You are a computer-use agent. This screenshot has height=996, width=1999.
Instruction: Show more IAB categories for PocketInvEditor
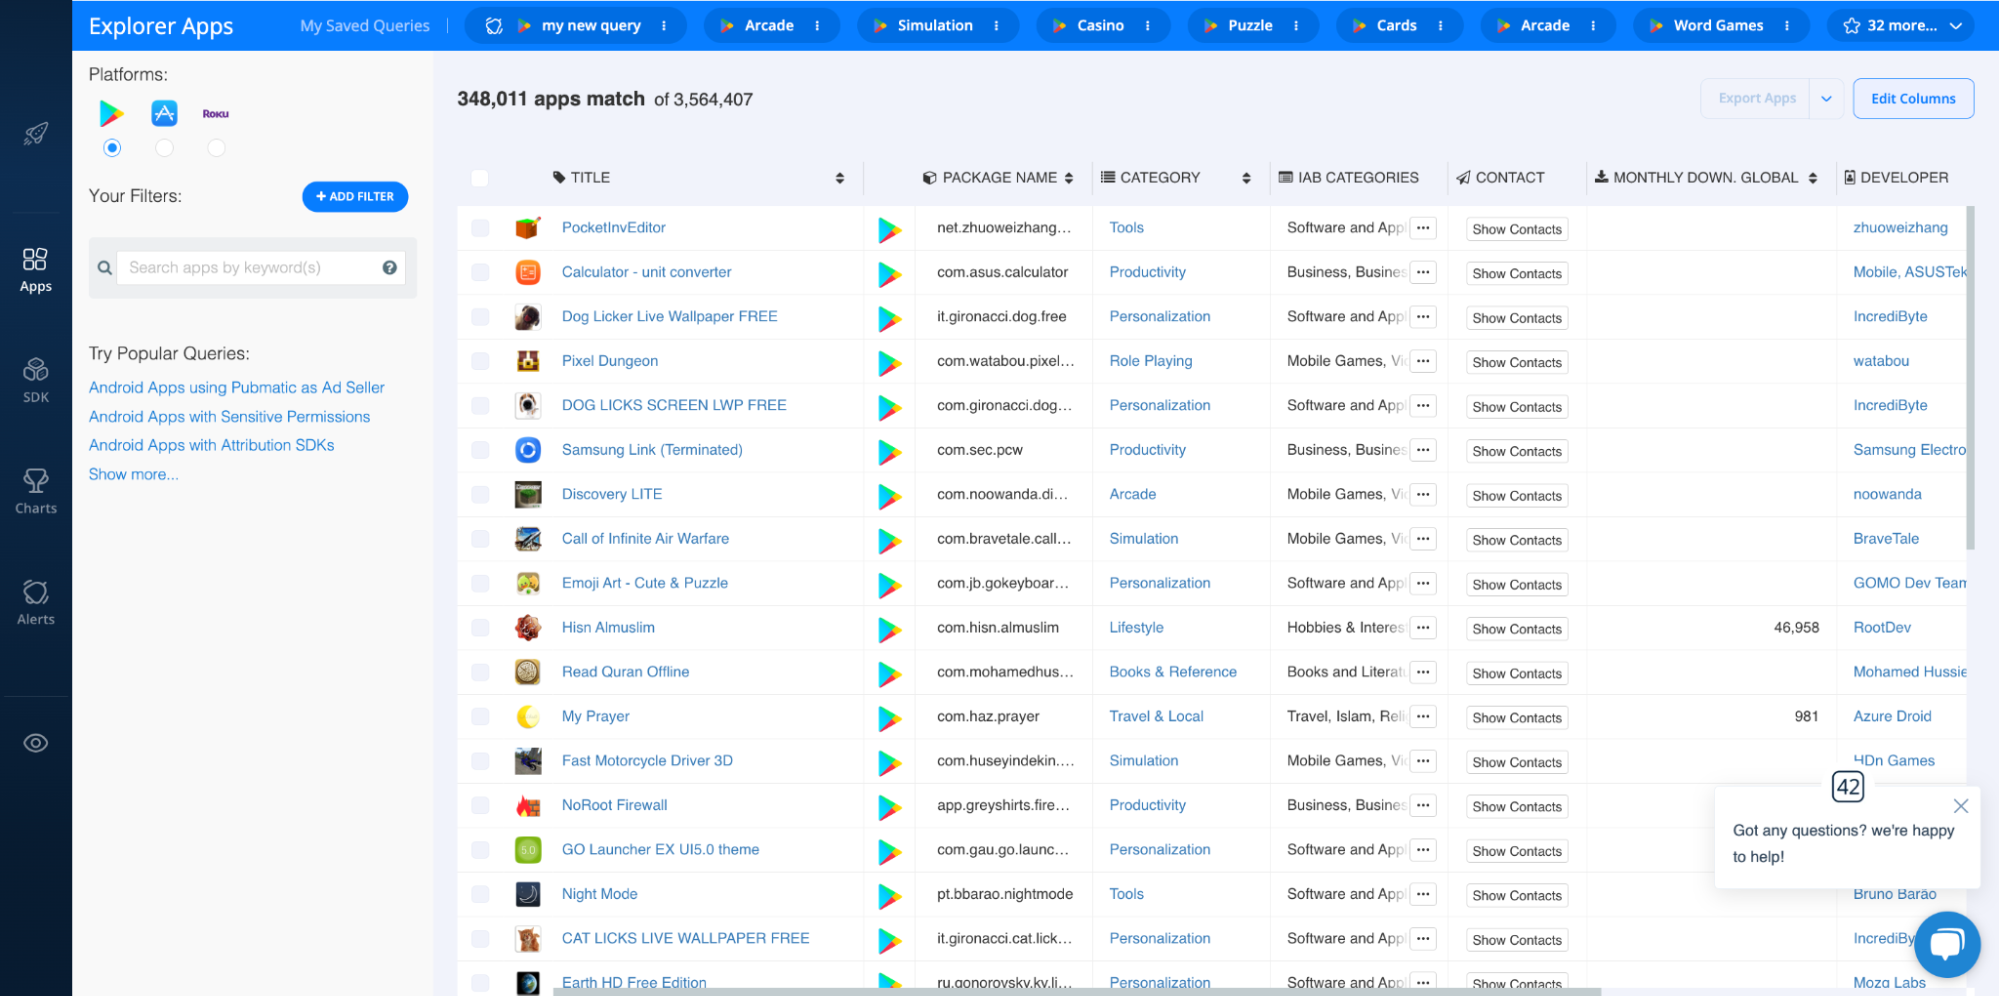click(x=1423, y=228)
